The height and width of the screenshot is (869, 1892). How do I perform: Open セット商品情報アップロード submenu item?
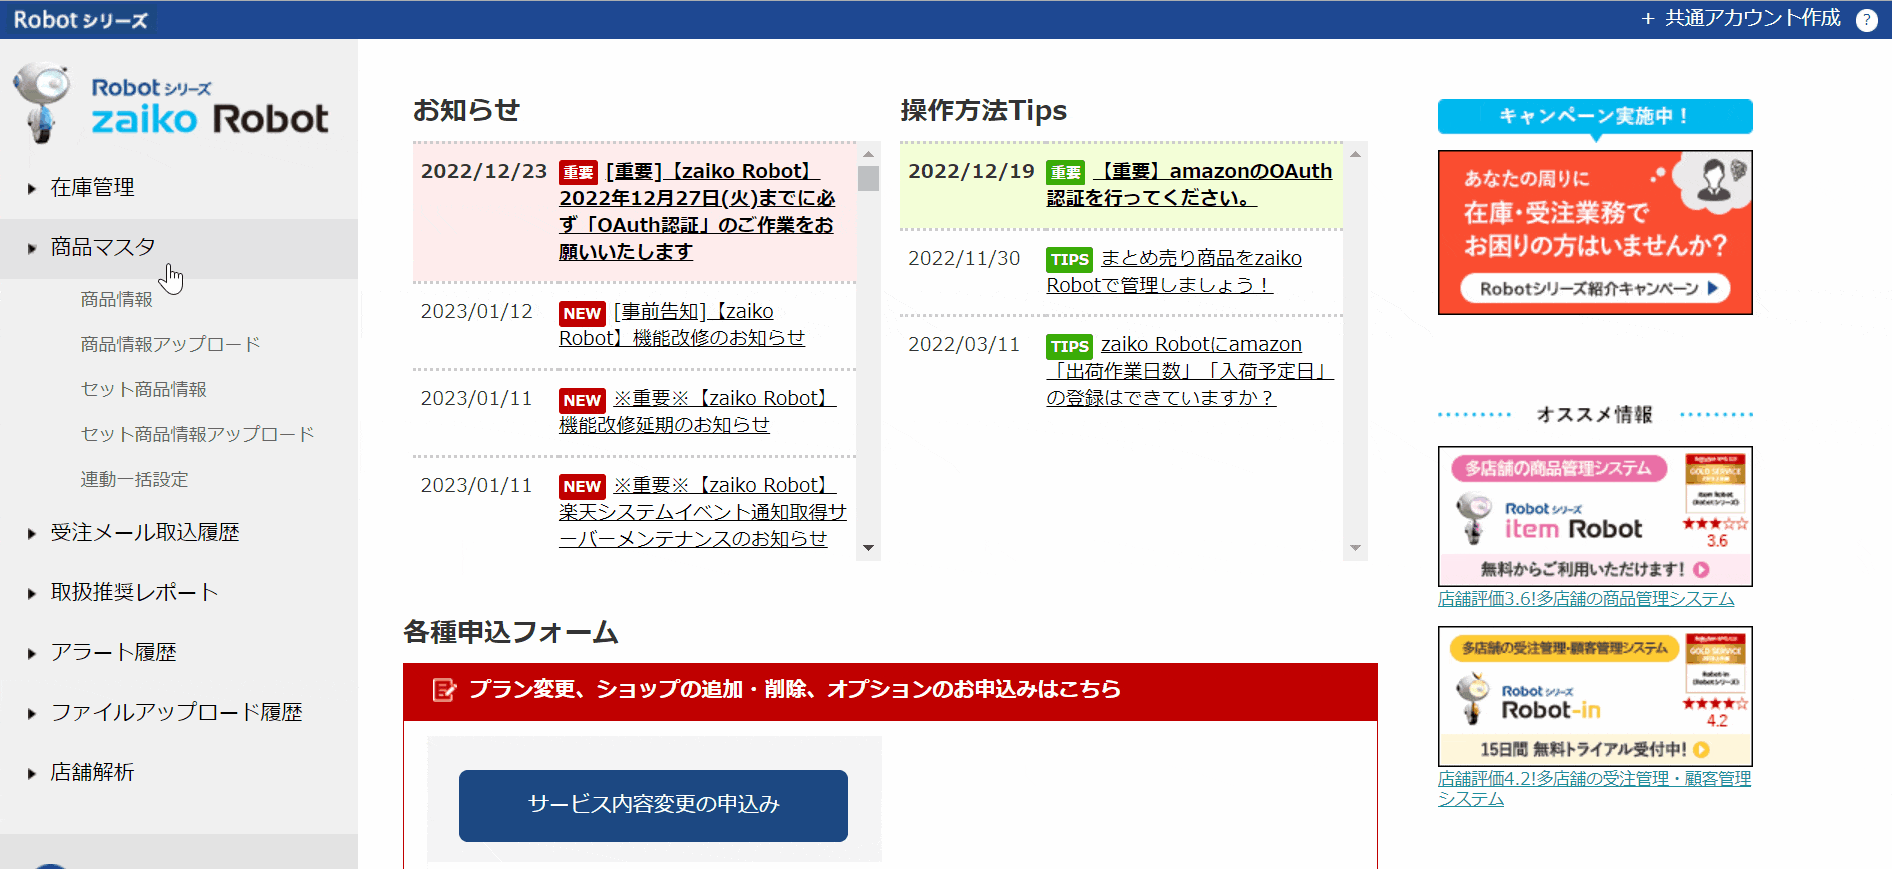[197, 434]
